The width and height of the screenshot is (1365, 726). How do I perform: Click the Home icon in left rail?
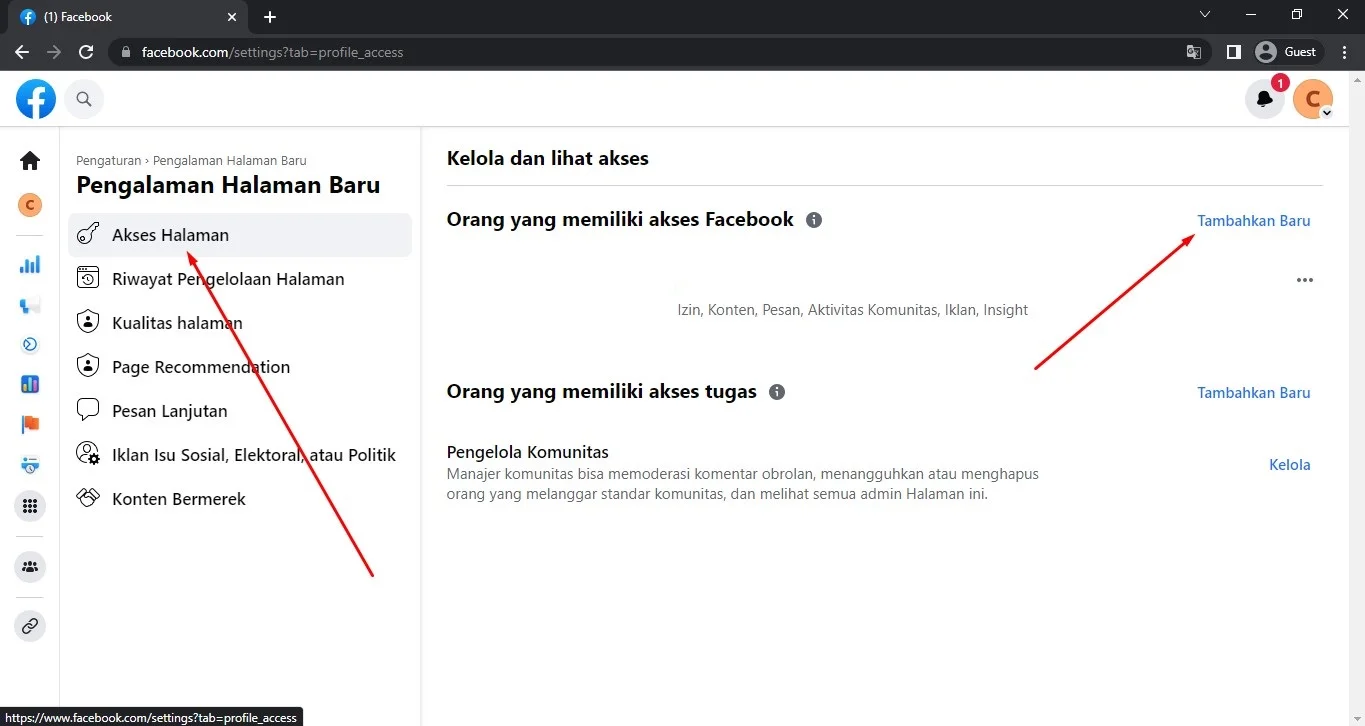[30, 160]
